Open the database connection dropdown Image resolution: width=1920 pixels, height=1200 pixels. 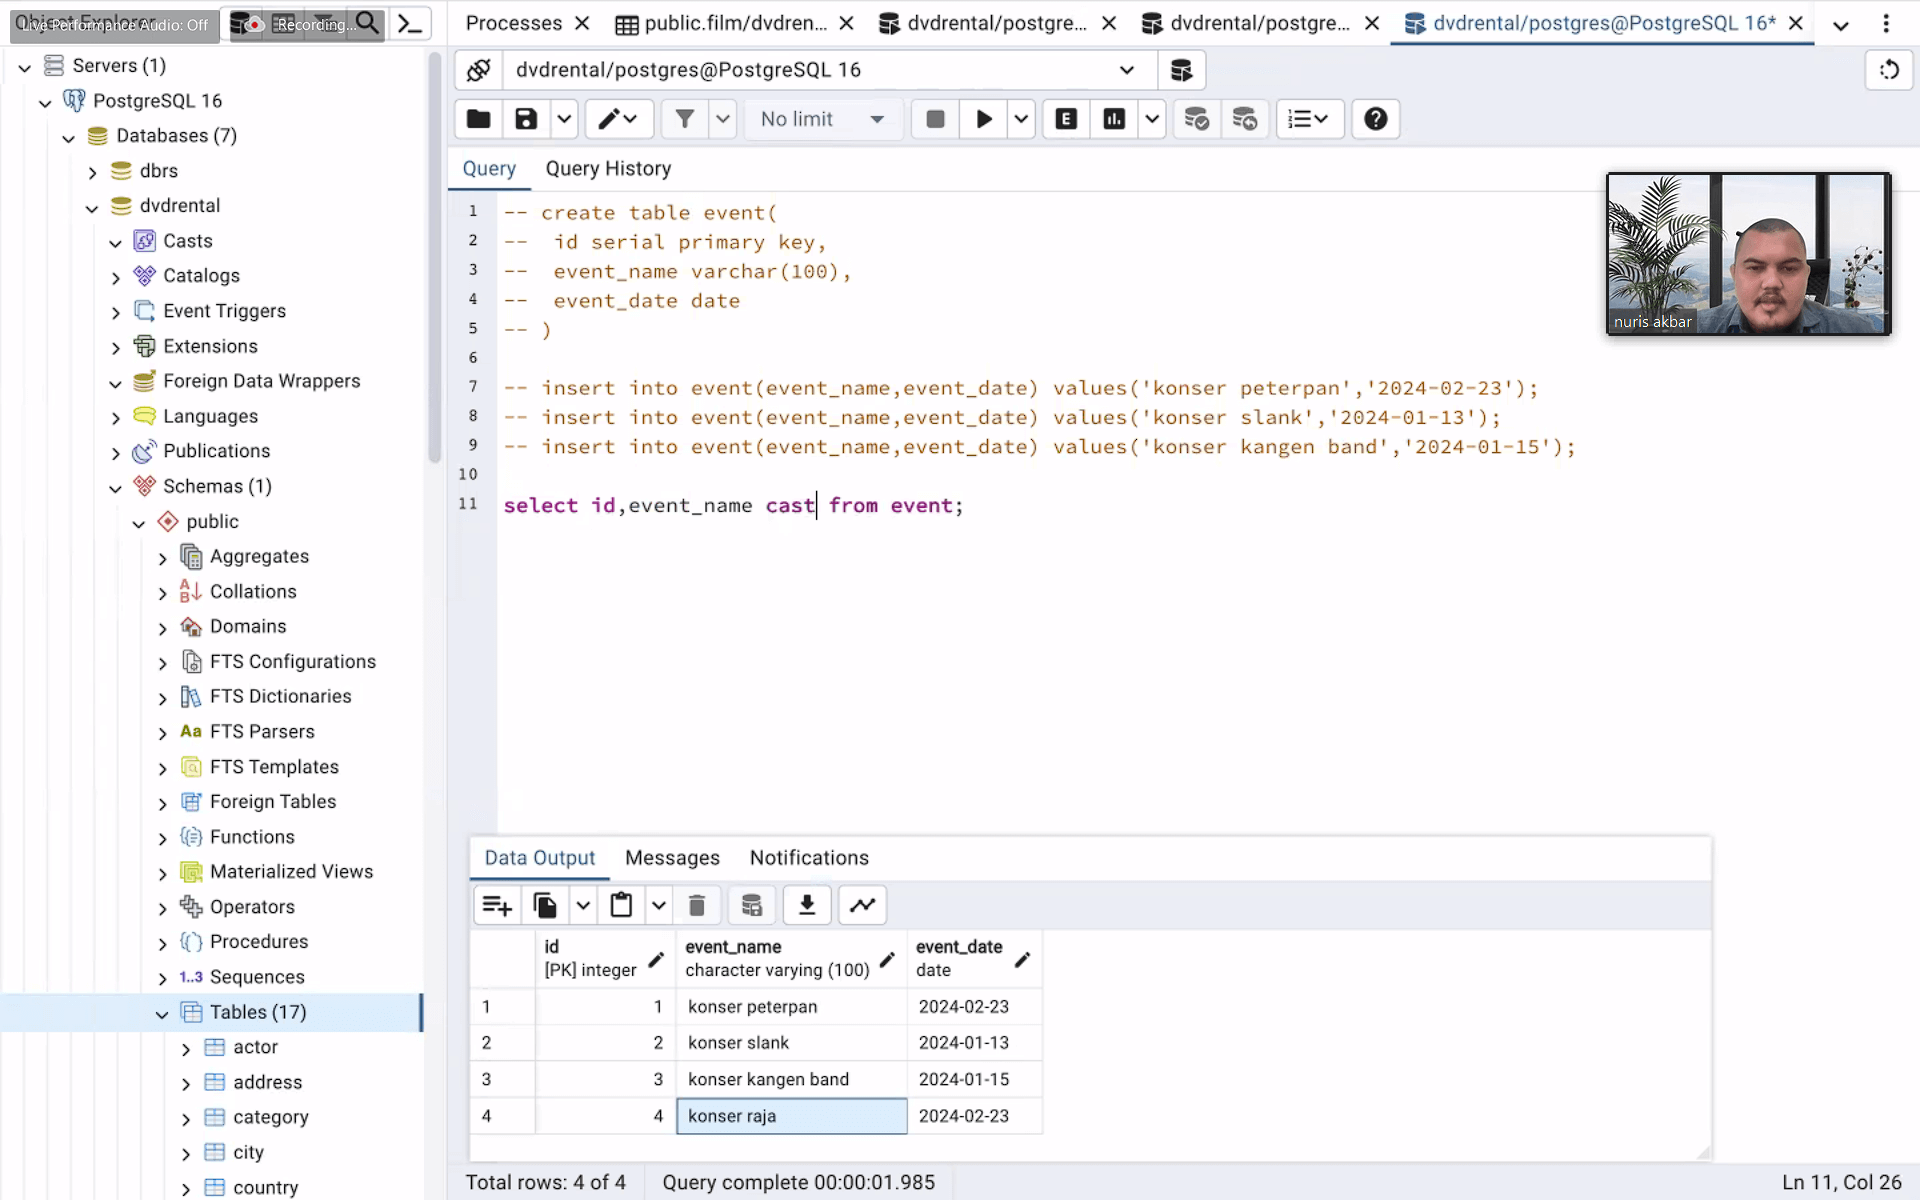[x=1127, y=70]
